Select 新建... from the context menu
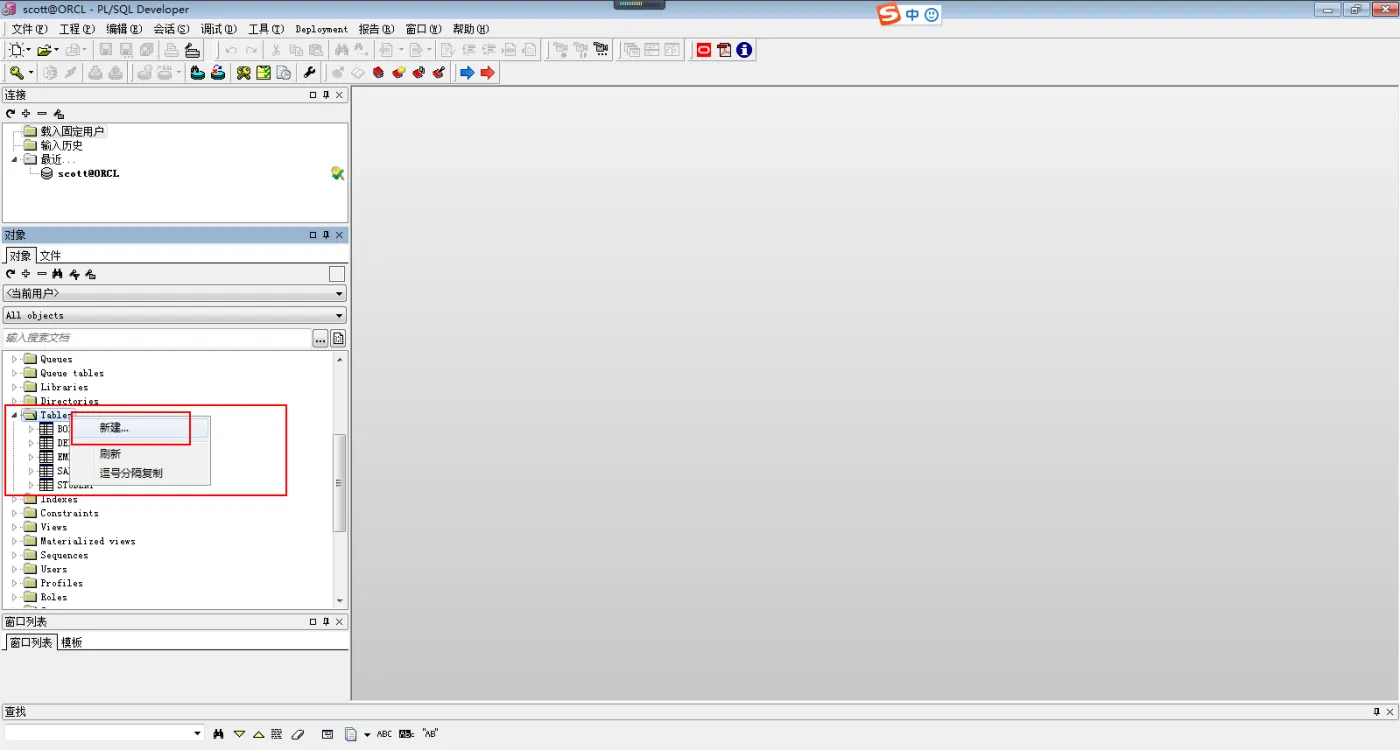The height and width of the screenshot is (750, 1400). point(114,428)
